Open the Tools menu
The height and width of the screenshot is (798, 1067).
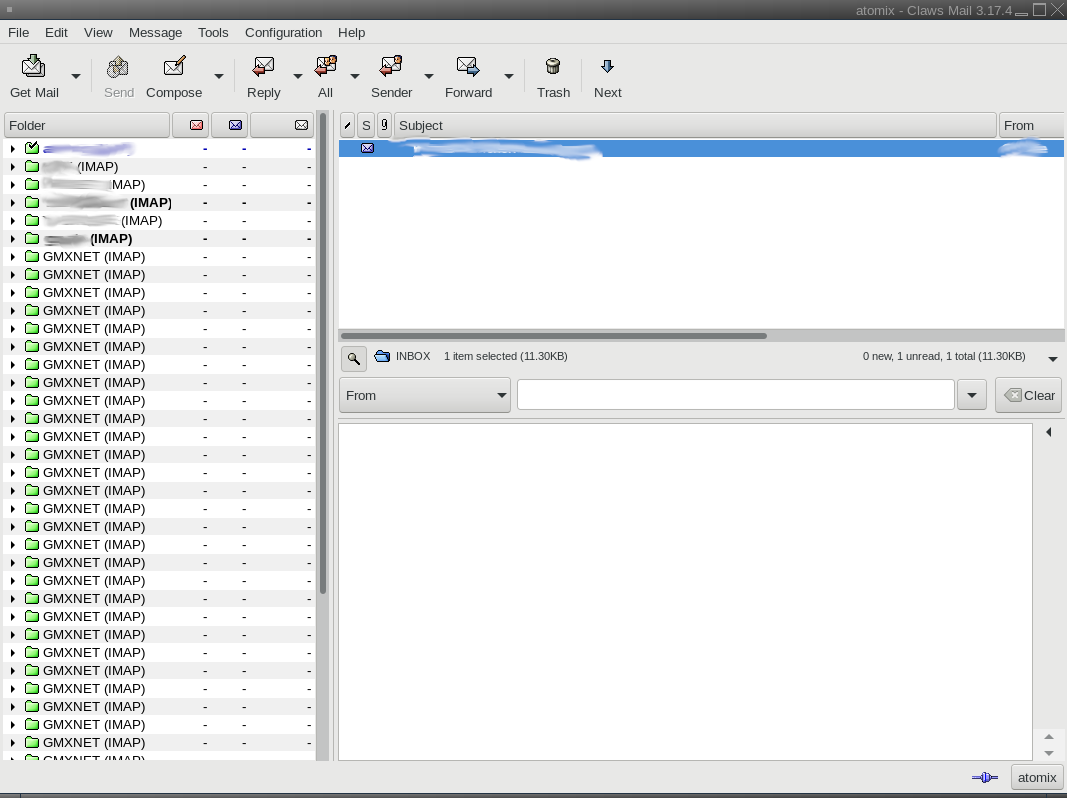[213, 33]
